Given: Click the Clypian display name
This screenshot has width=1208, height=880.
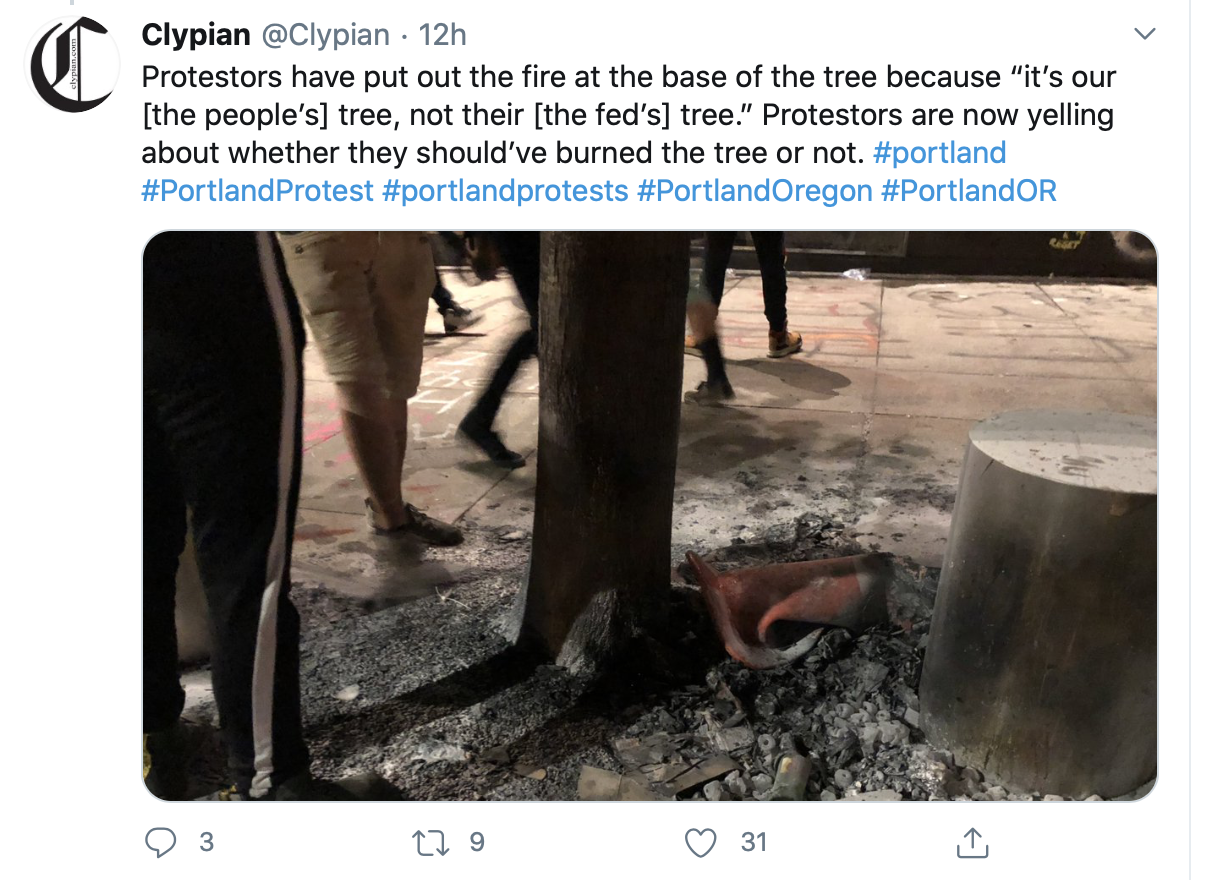Looking at the screenshot, I should 196,35.
